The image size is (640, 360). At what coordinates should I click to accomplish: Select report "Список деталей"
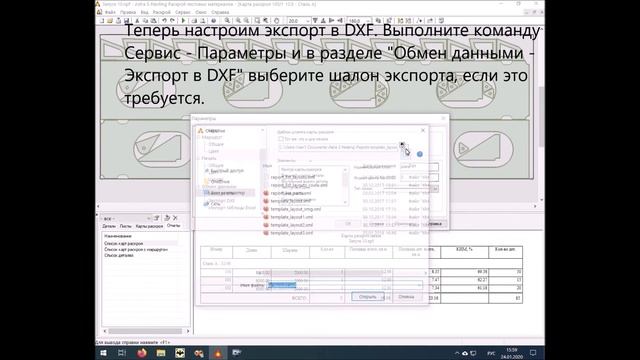119,255
